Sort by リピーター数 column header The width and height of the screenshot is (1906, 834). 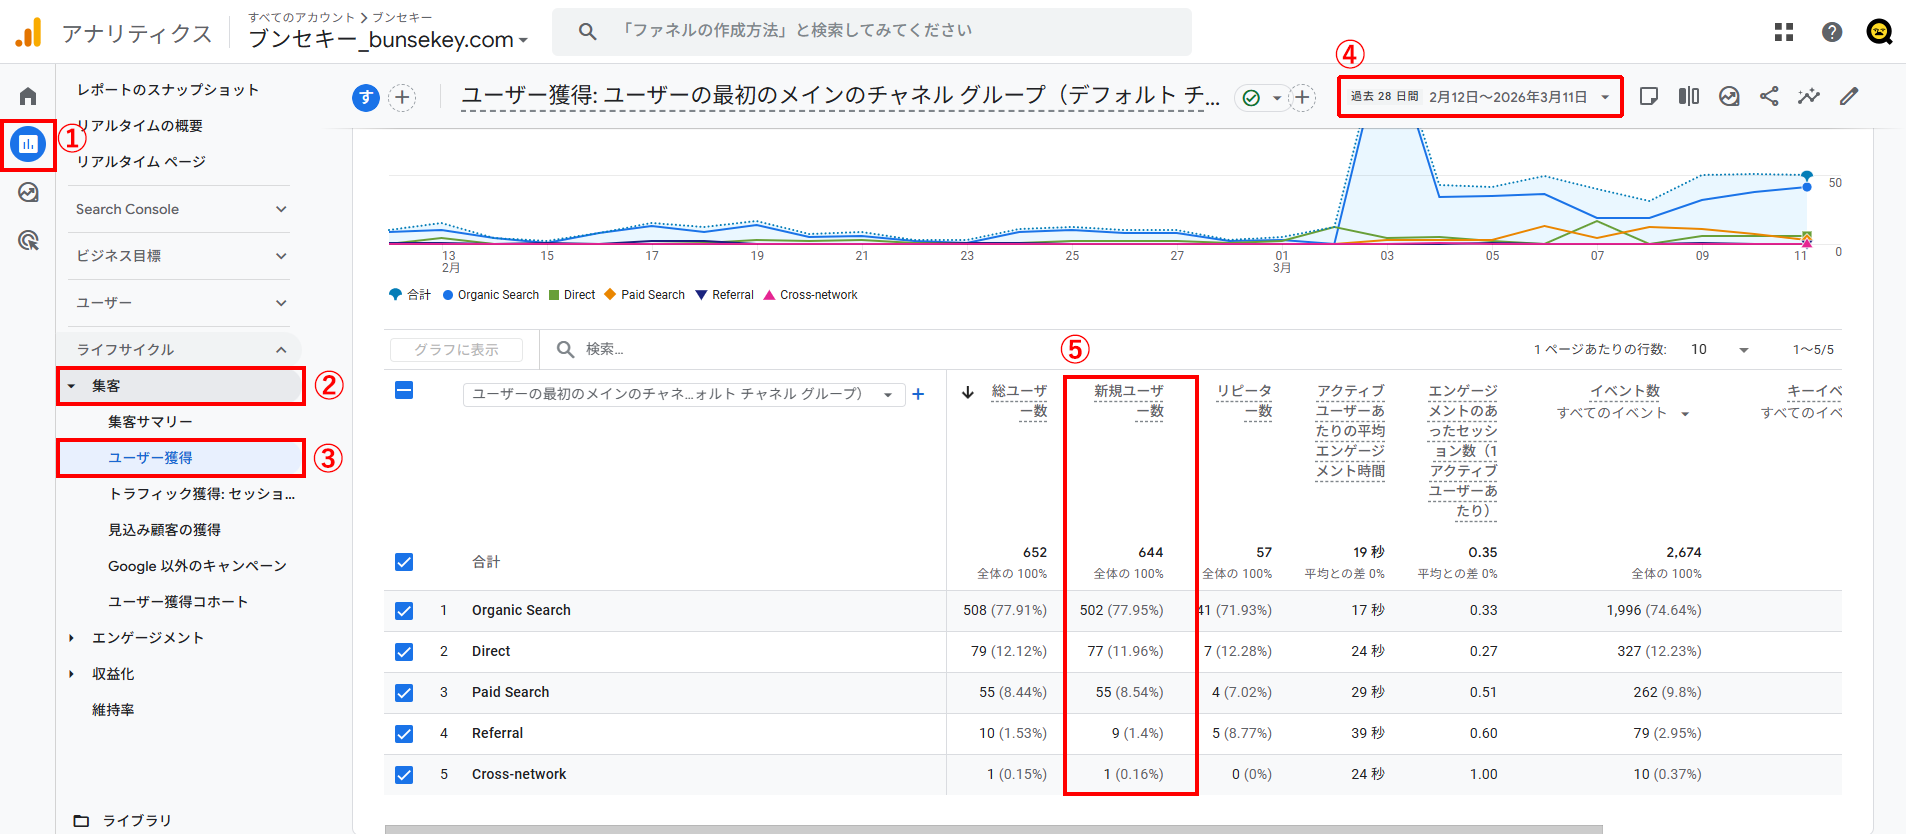click(1244, 401)
